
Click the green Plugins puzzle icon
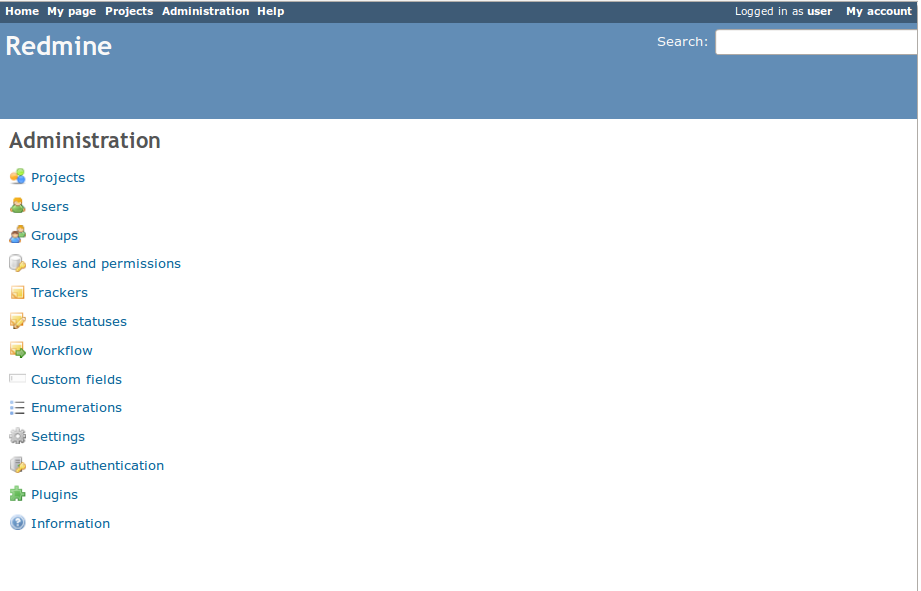click(x=17, y=494)
